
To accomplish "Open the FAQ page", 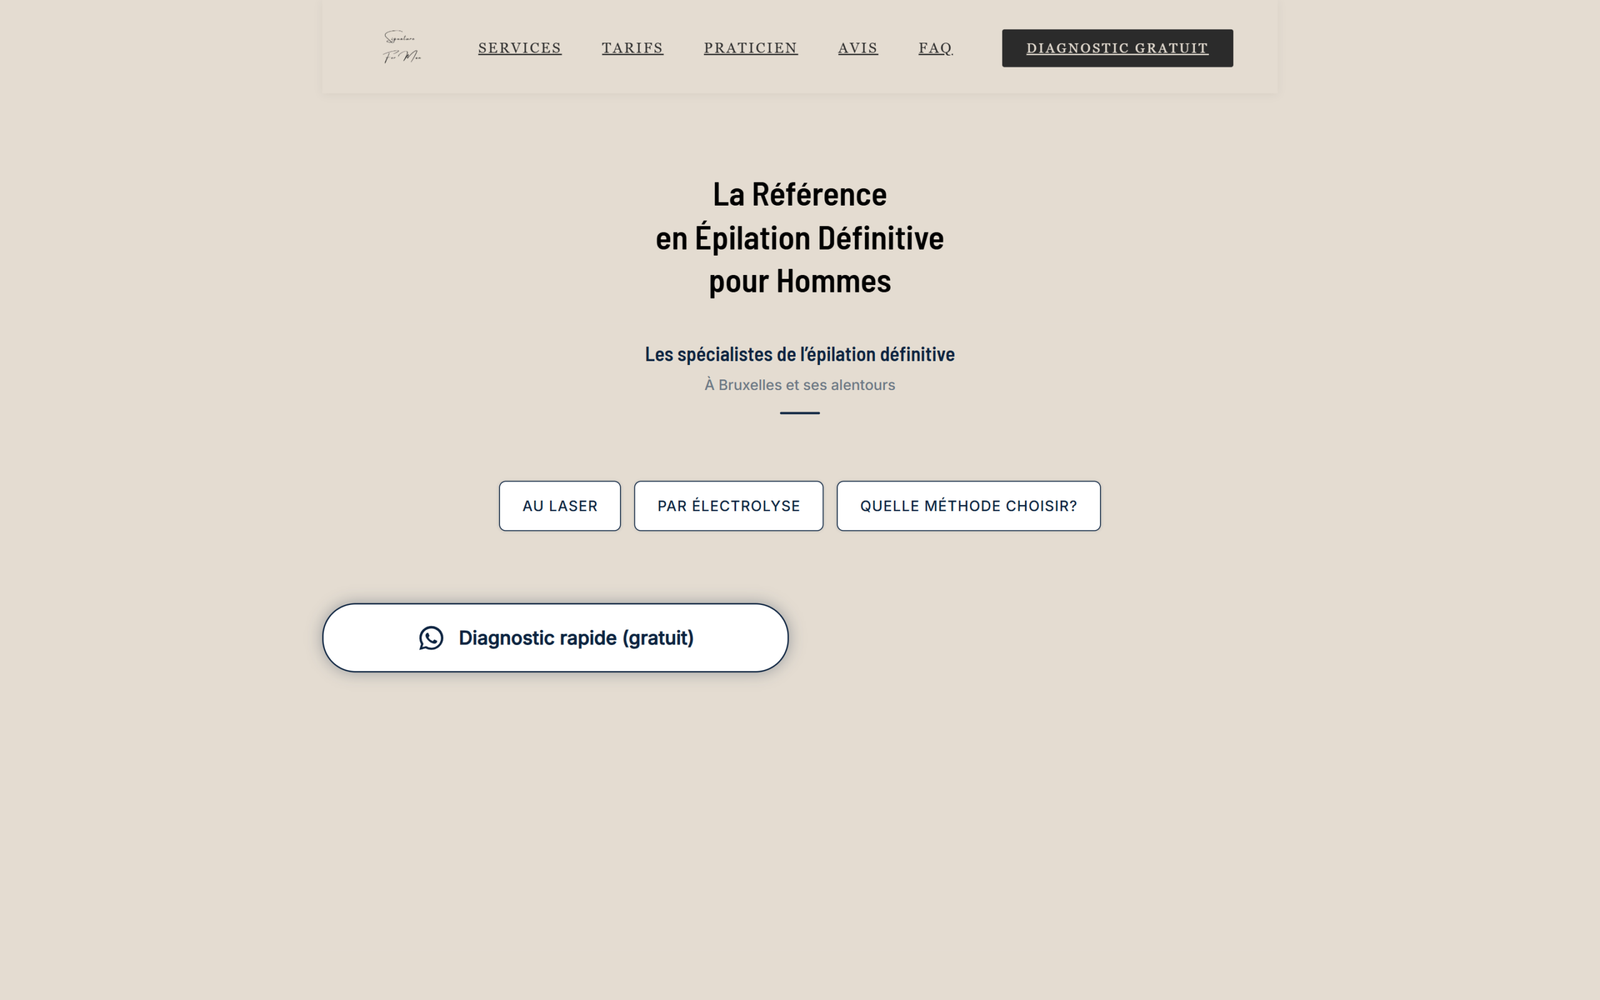I will [x=935, y=47].
